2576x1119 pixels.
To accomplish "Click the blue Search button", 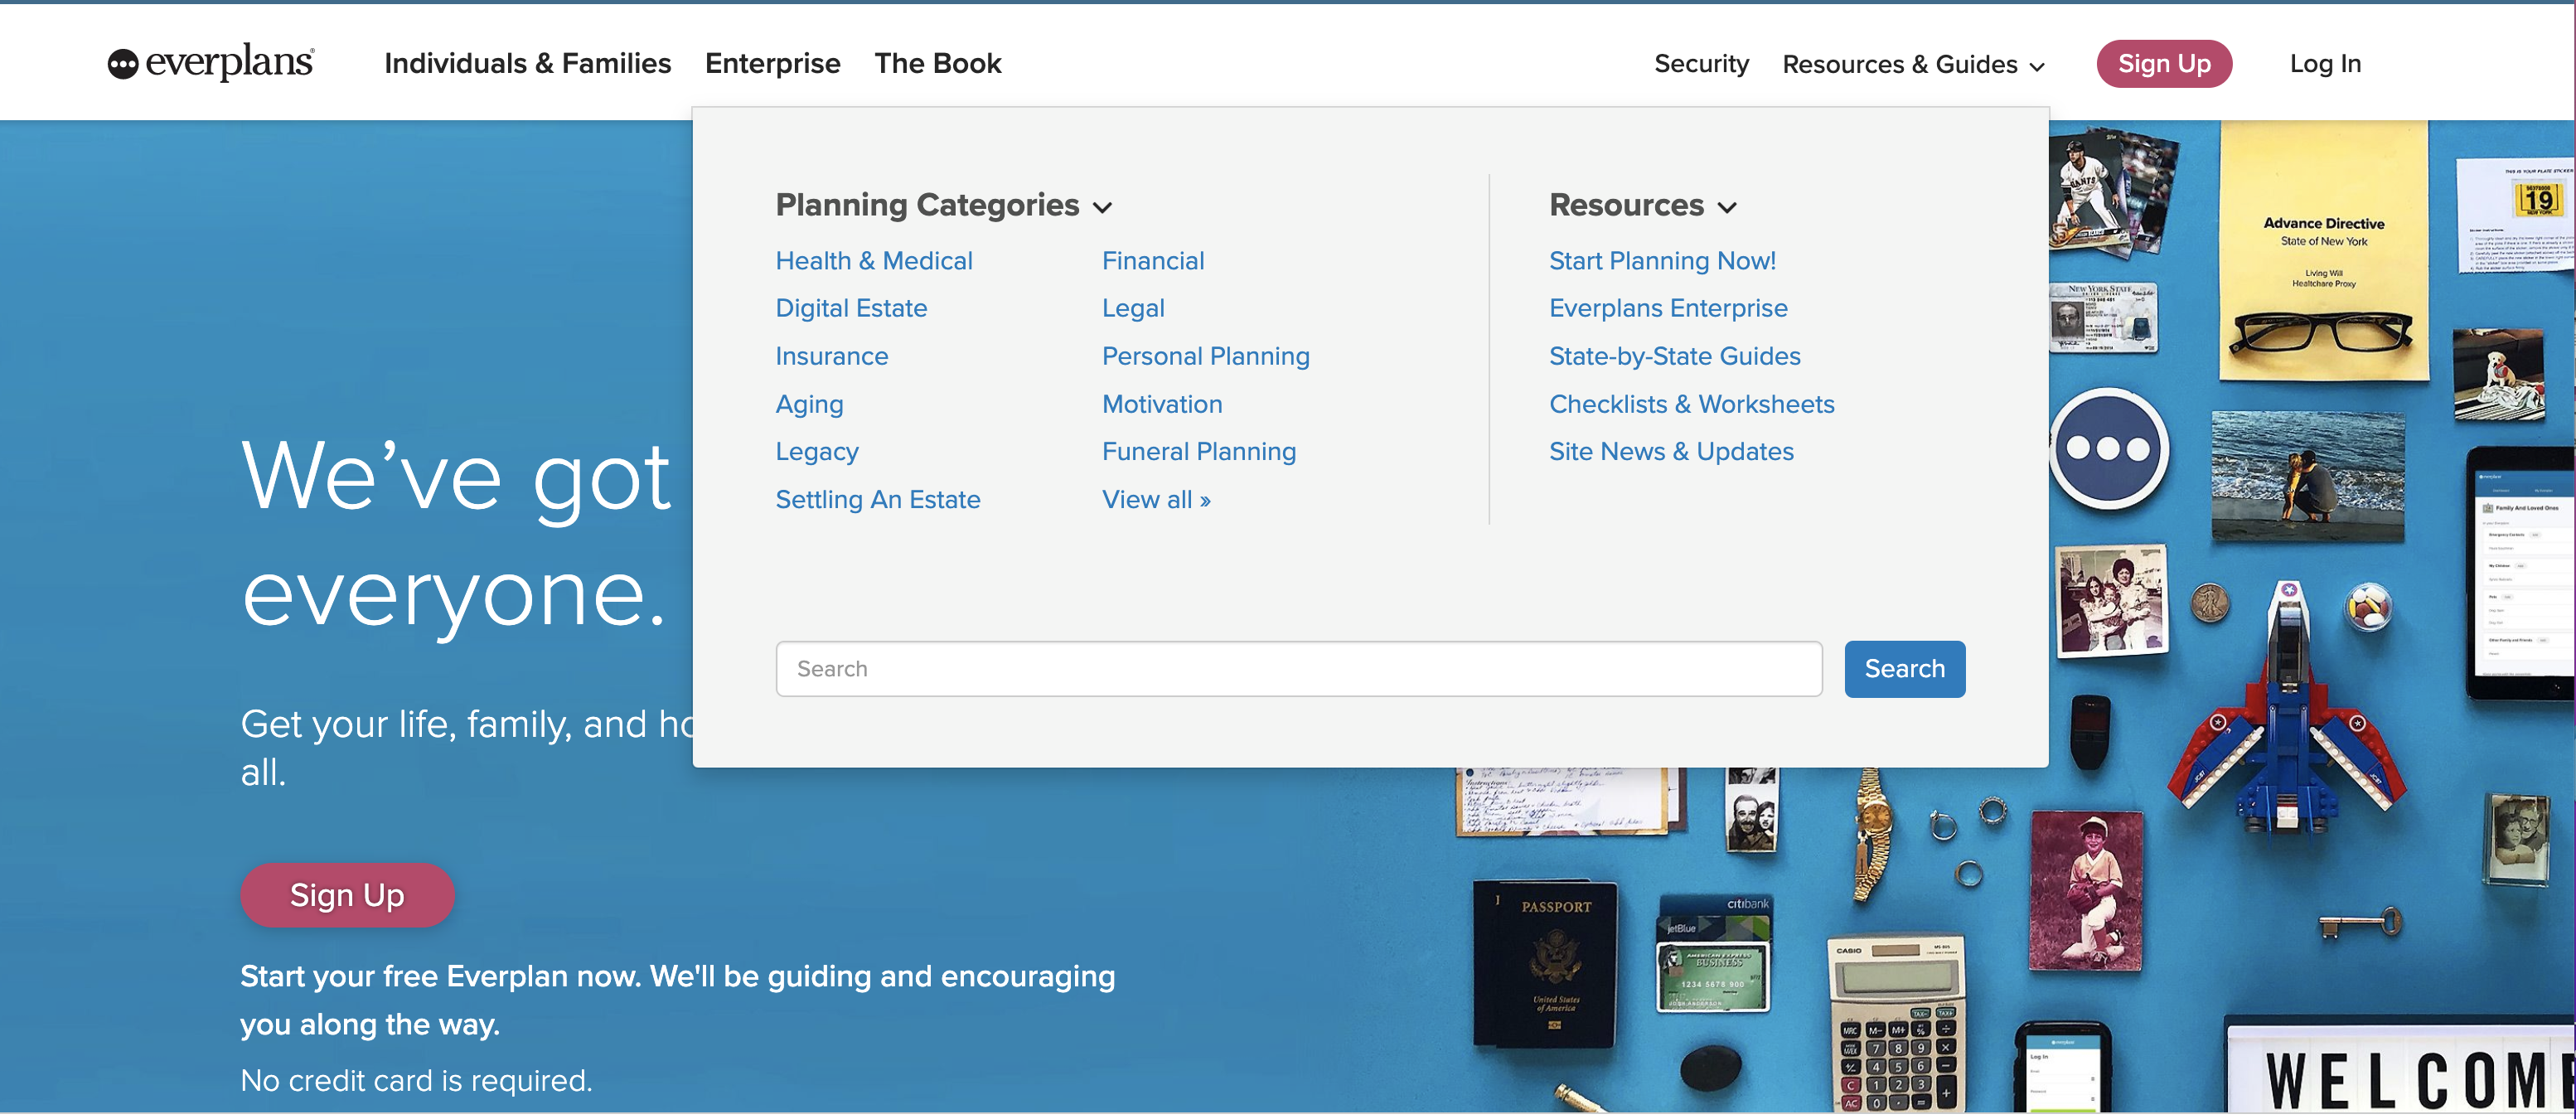I will coord(1904,668).
